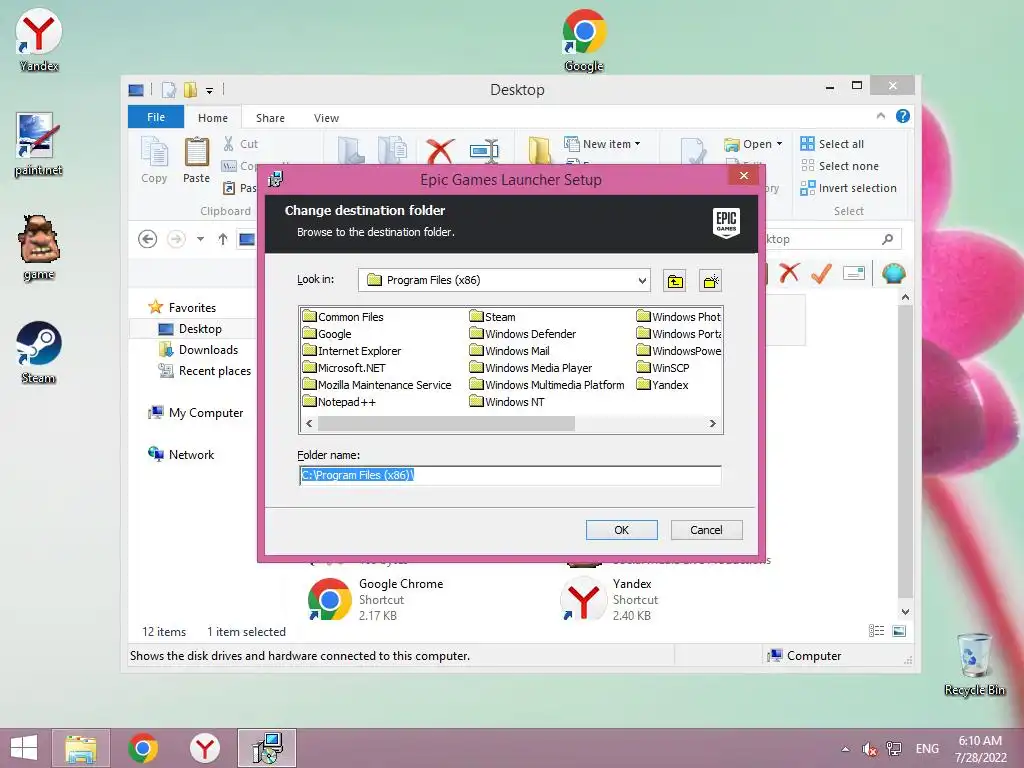This screenshot has height=768, width=1024.
Task: Select Favorites in the navigation pane
Action: 182,308
